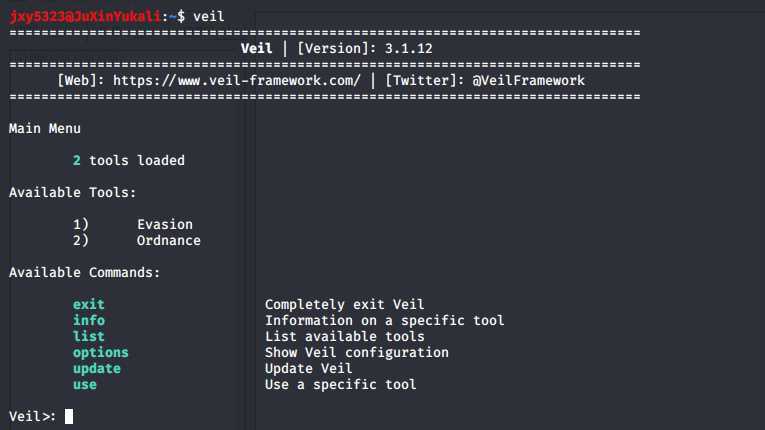The height and width of the screenshot is (430, 765).
Task: Click the version number 3.1.12
Action: (x=409, y=49)
